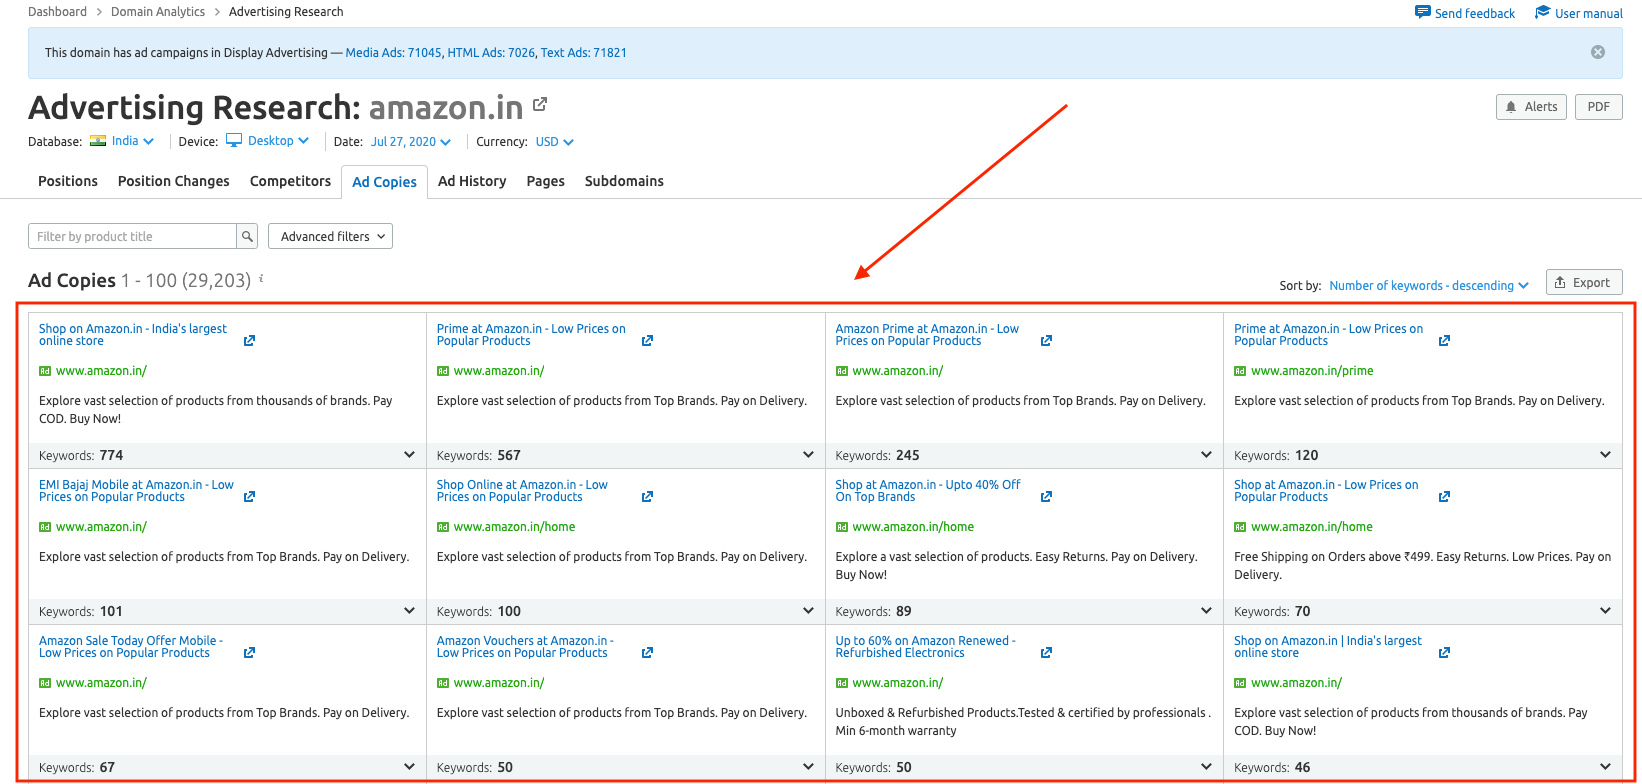The height and width of the screenshot is (784, 1642).
Task: Open the Jul 27, 2020 date dropdown
Action: pyautogui.click(x=411, y=142)
